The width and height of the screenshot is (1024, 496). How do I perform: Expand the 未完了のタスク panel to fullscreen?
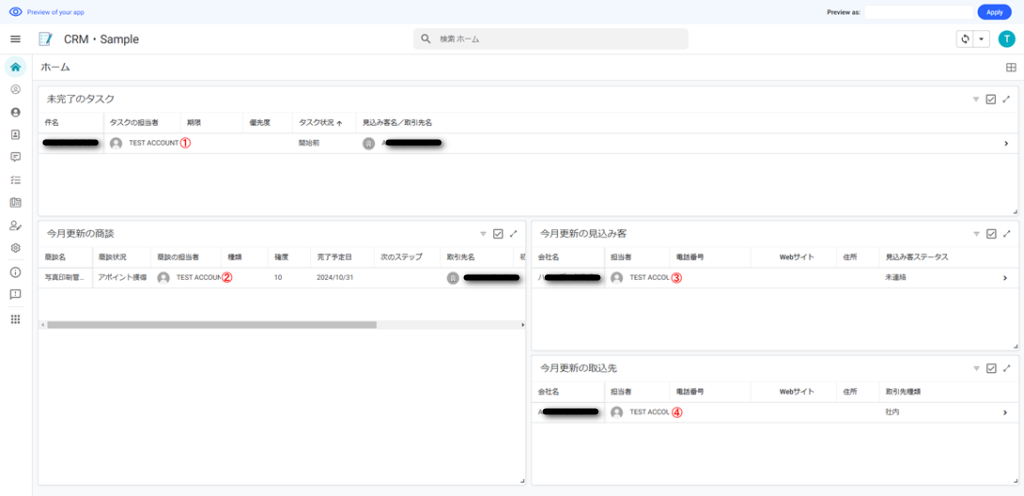tap(1006, 99)
